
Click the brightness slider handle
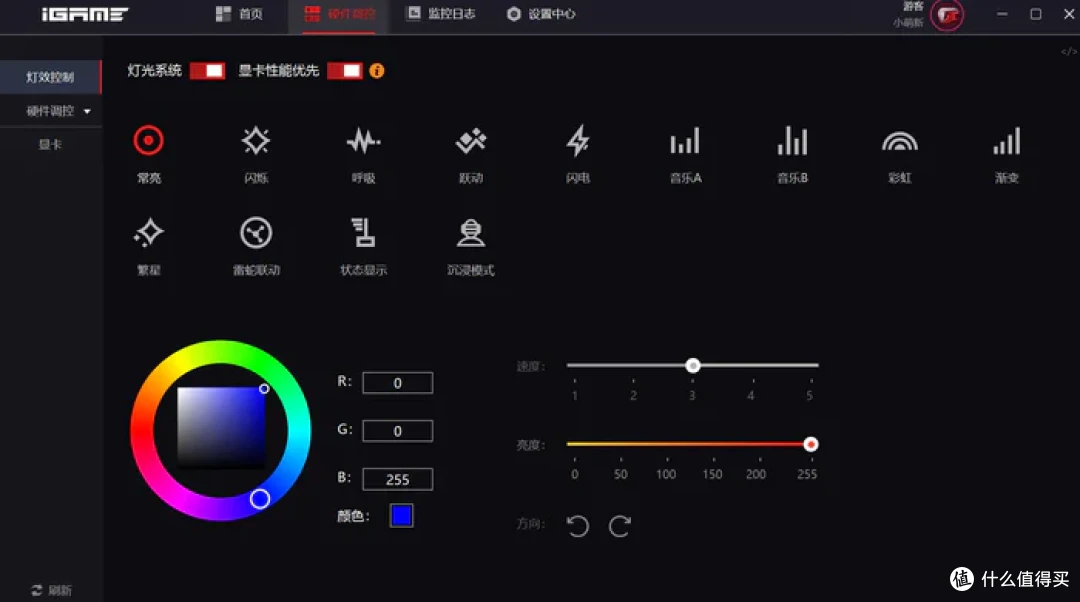(811, 444)
